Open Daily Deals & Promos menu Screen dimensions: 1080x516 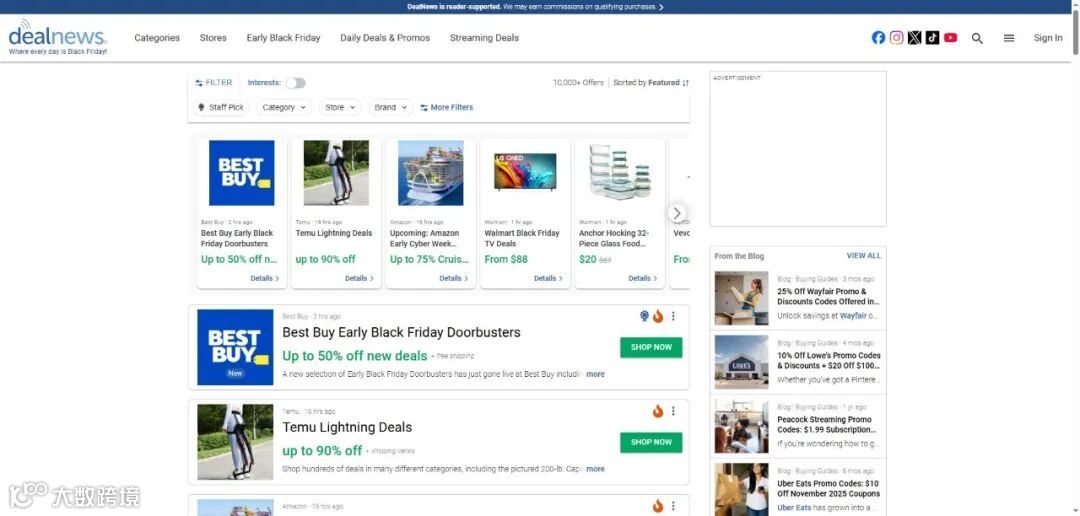(x=385, y=38)
